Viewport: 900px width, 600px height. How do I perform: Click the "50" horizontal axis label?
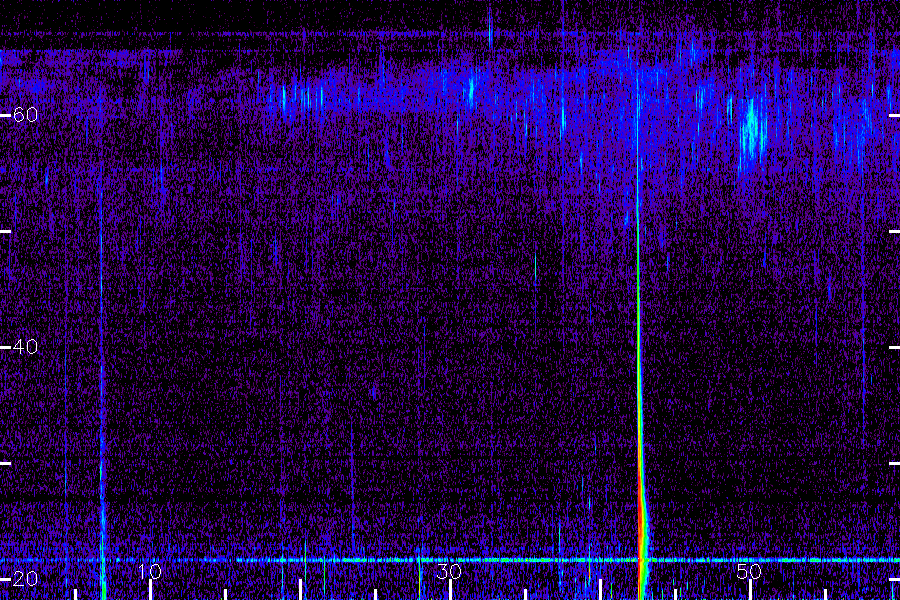click(749, 572)
